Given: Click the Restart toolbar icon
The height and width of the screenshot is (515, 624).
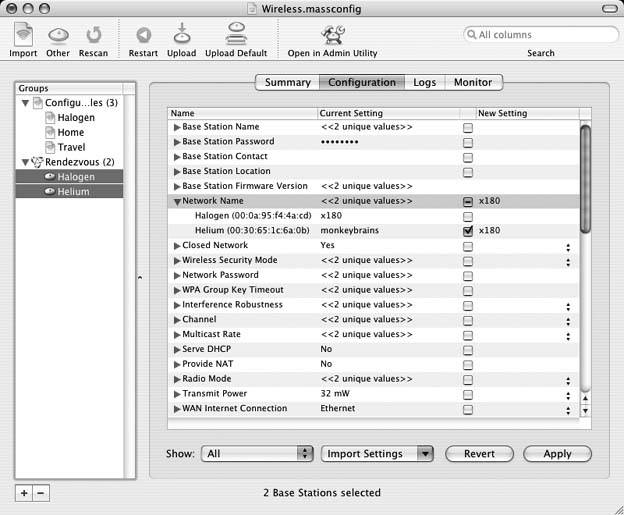Looking at the screenshot, I should coord(143,35).
